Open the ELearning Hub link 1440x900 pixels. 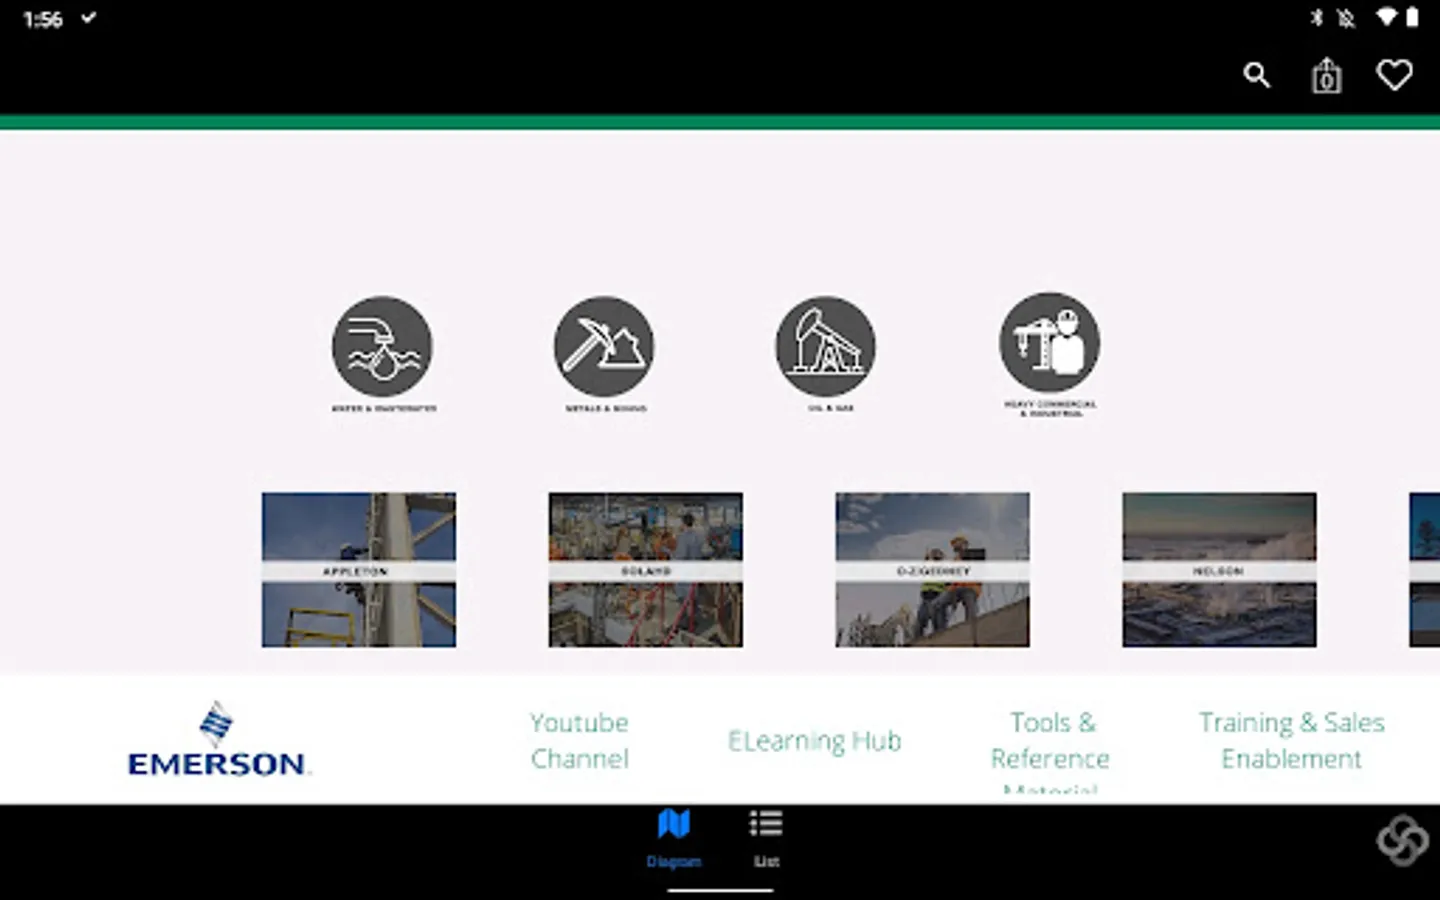(x=815, y=740)
